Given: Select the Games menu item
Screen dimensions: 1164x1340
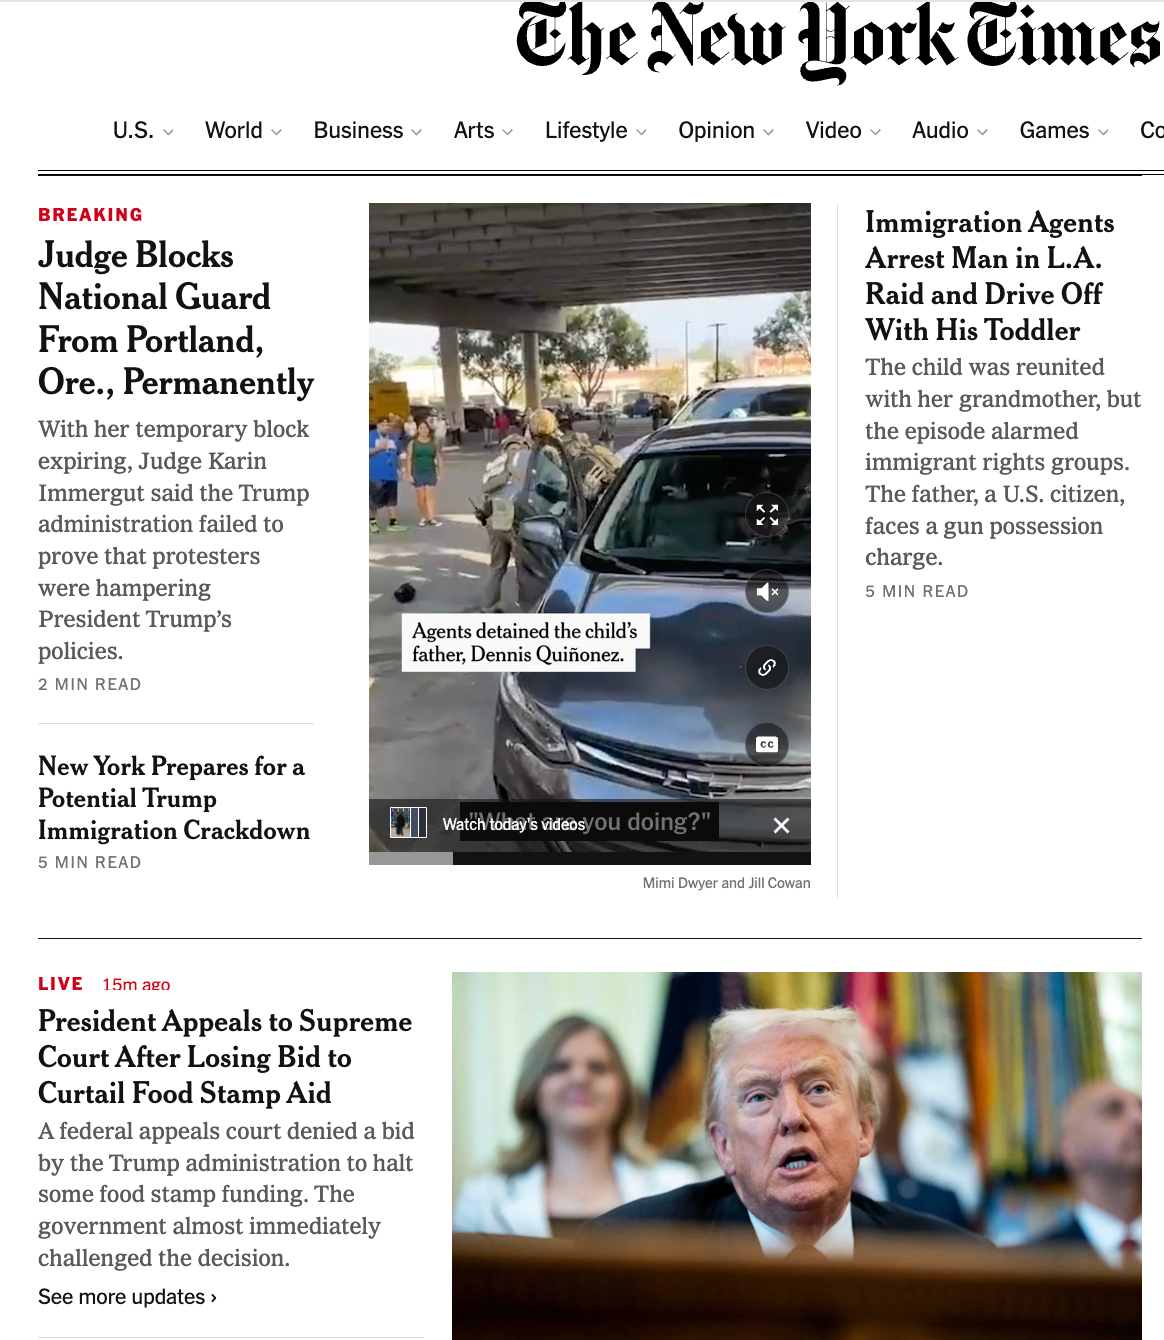Looking at the screenshot, I should (1064, 131).
